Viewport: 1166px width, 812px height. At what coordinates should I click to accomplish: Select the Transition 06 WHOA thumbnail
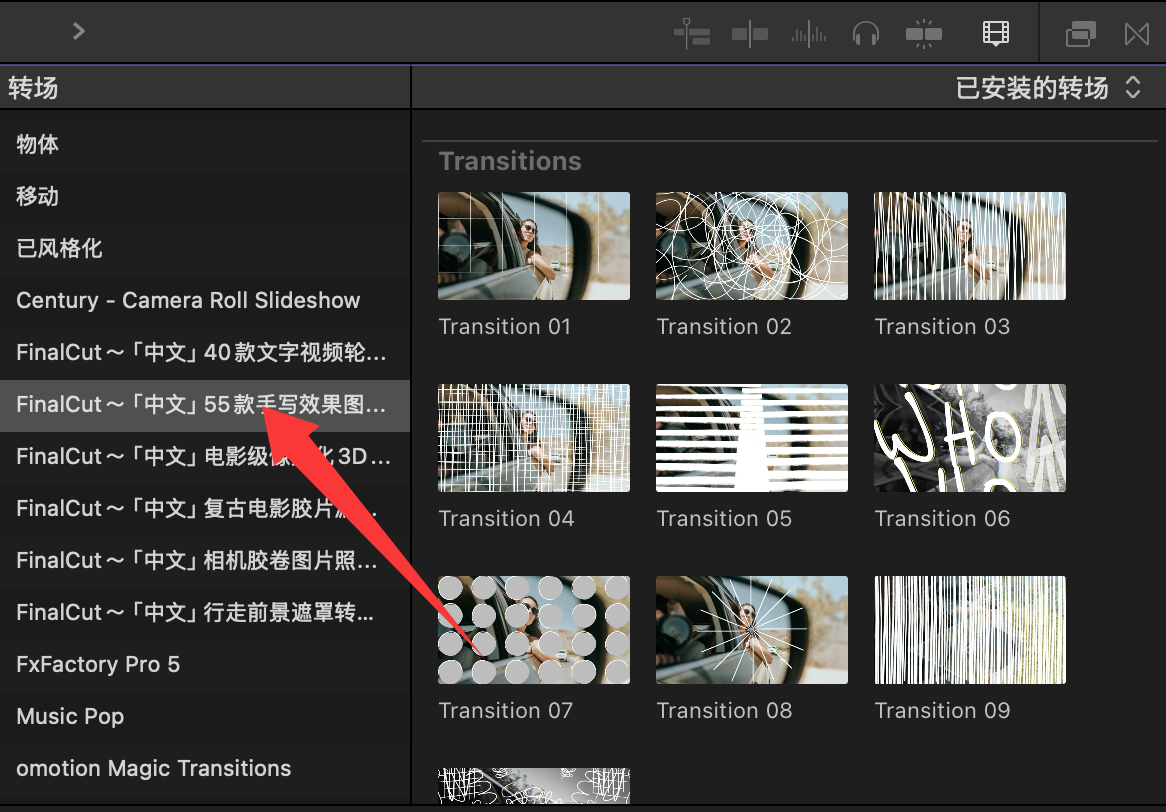(x=969, y=438)
